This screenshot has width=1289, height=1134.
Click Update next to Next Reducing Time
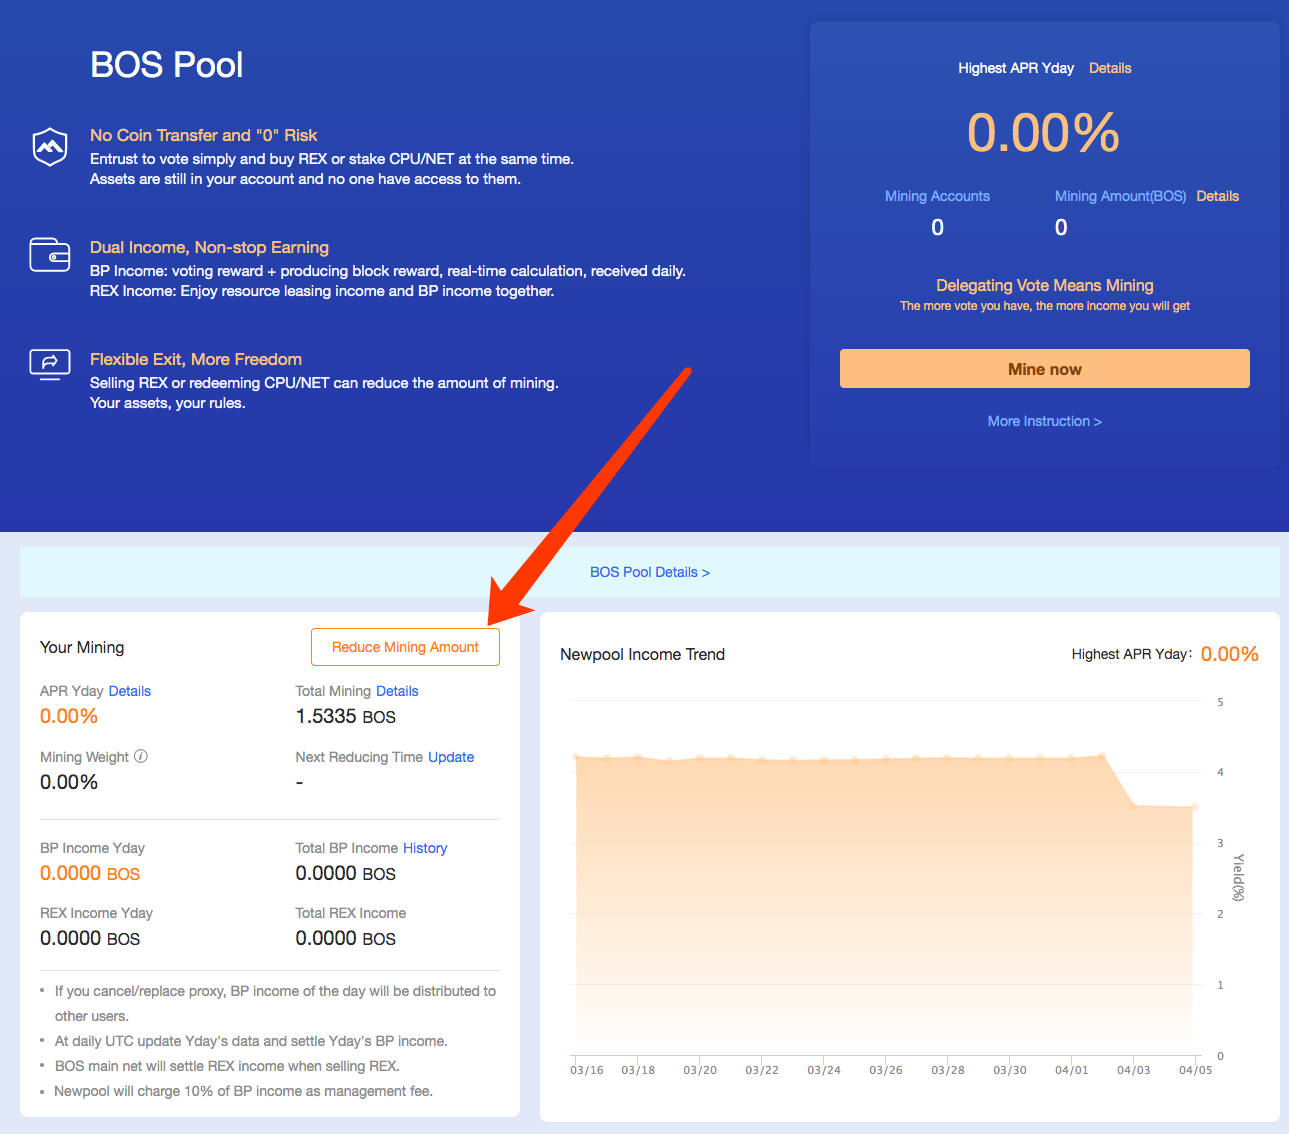click(x=451, y=757)
